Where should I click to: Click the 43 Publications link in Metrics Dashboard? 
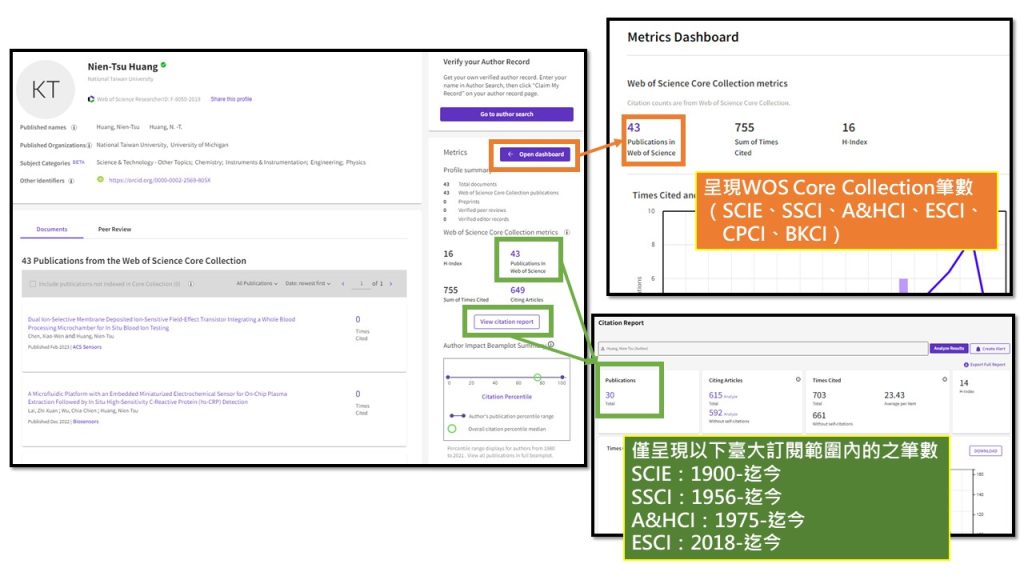[633, 127]
